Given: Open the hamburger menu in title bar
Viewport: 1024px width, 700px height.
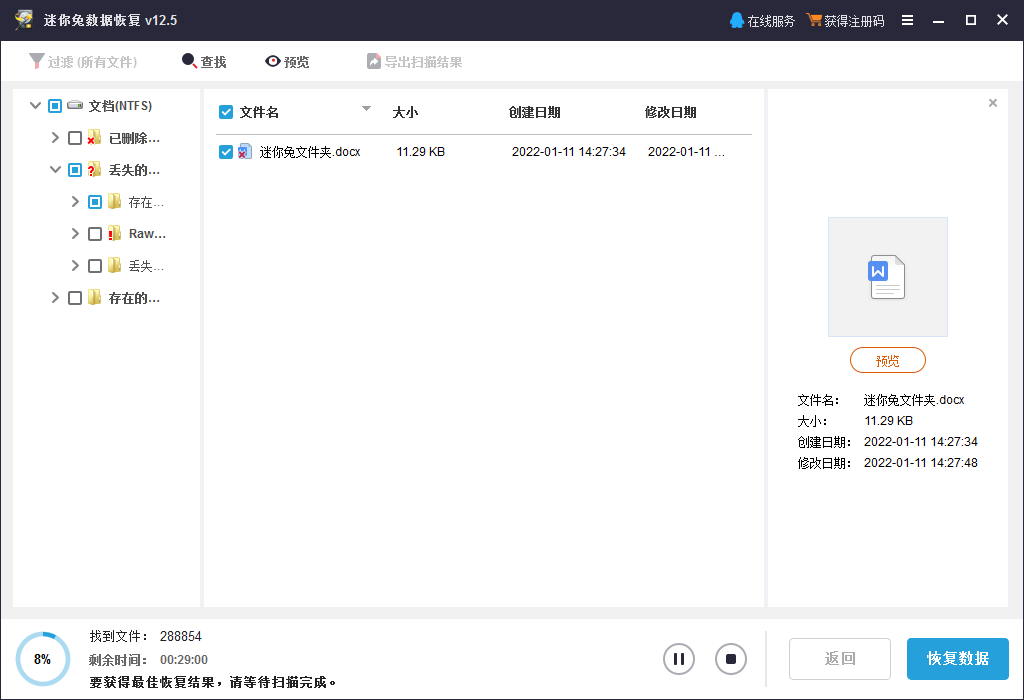Looking at the screenshot, I should point(907,20).
